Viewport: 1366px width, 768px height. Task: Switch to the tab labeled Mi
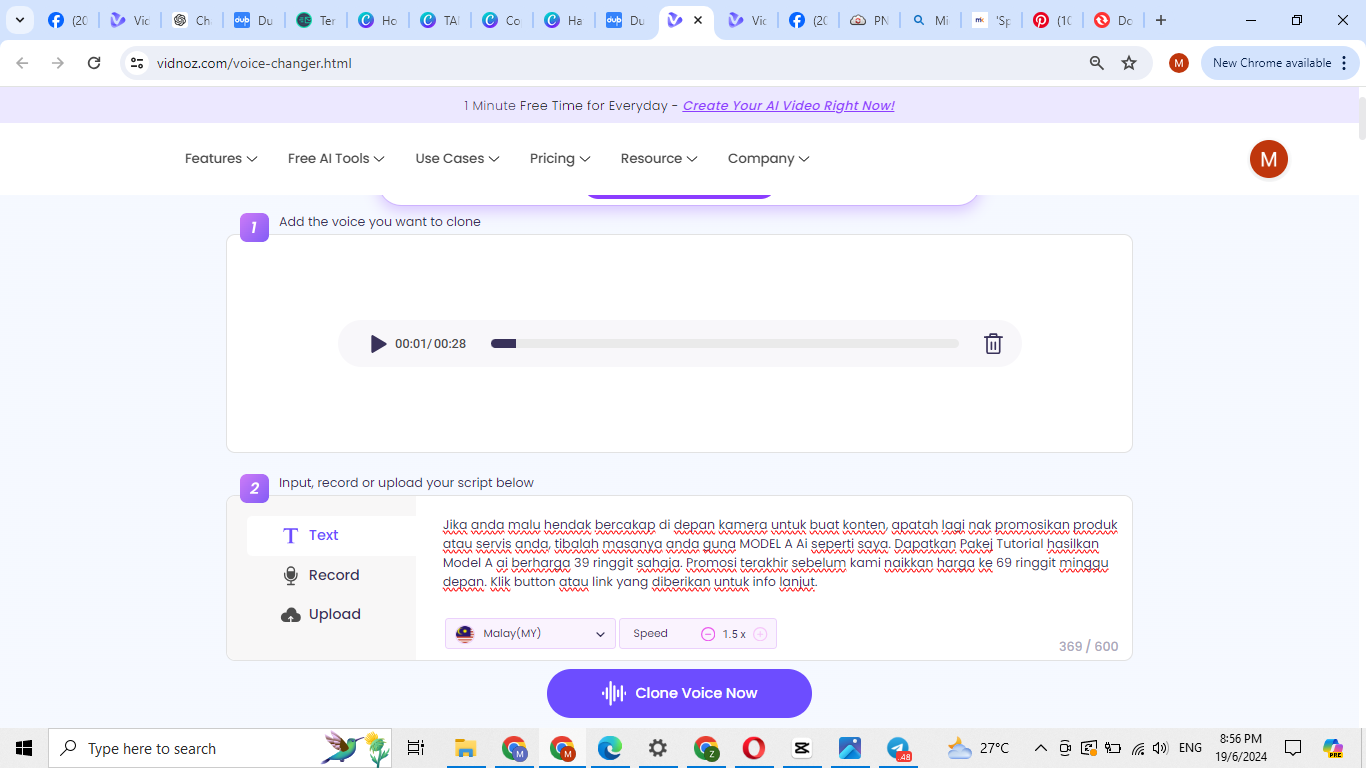pos(930,20)
